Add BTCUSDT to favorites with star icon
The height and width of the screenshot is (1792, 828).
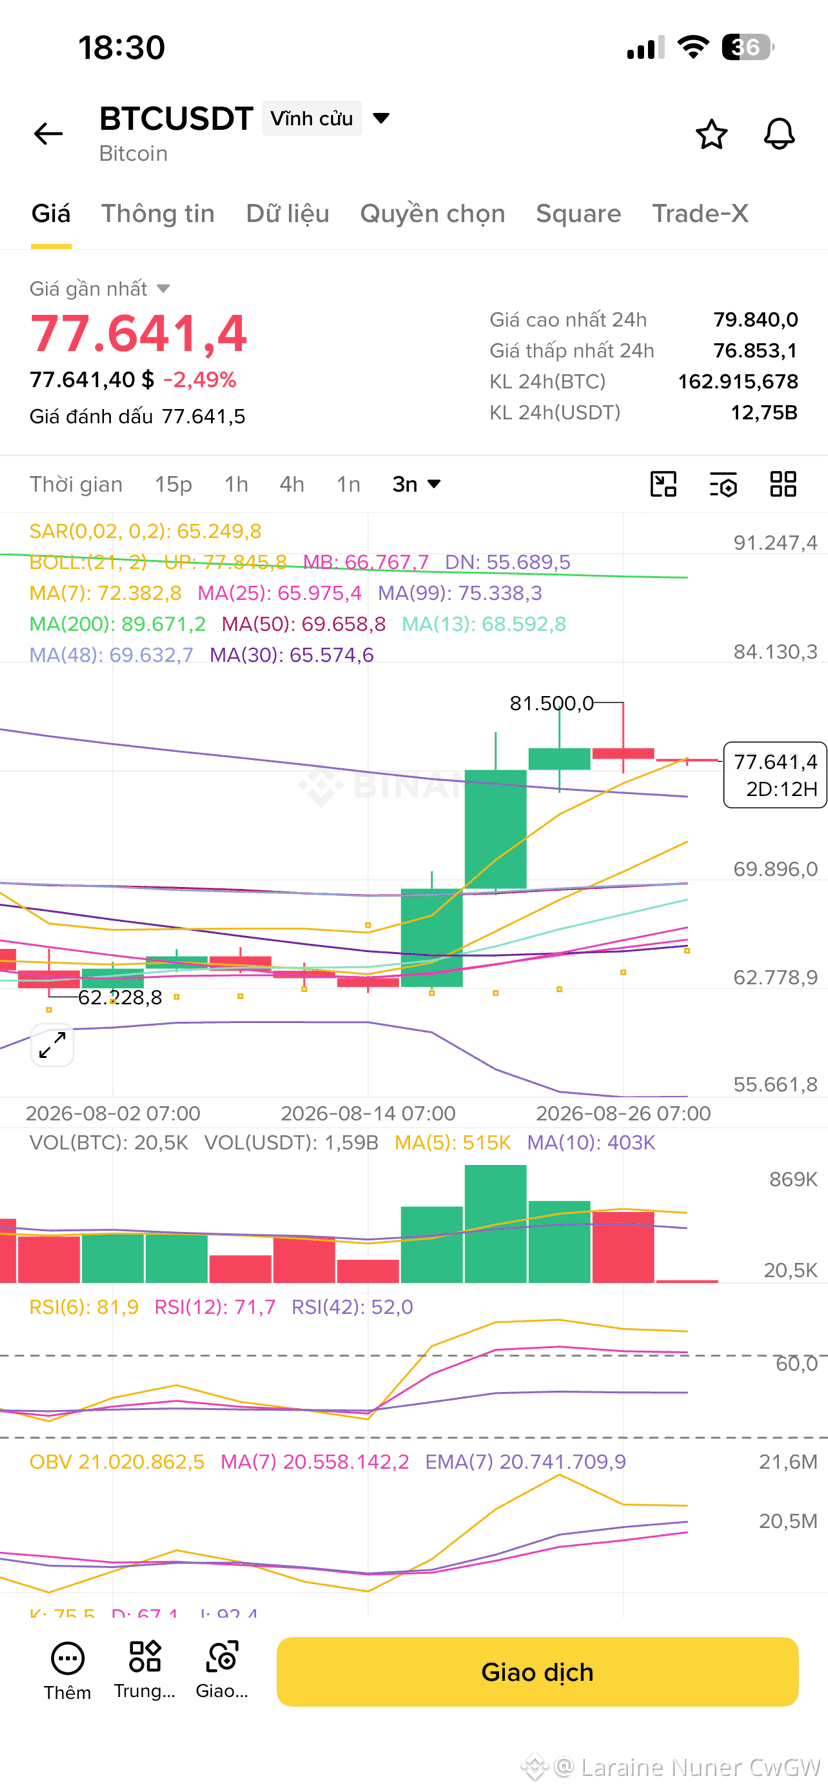coord(711,134)
